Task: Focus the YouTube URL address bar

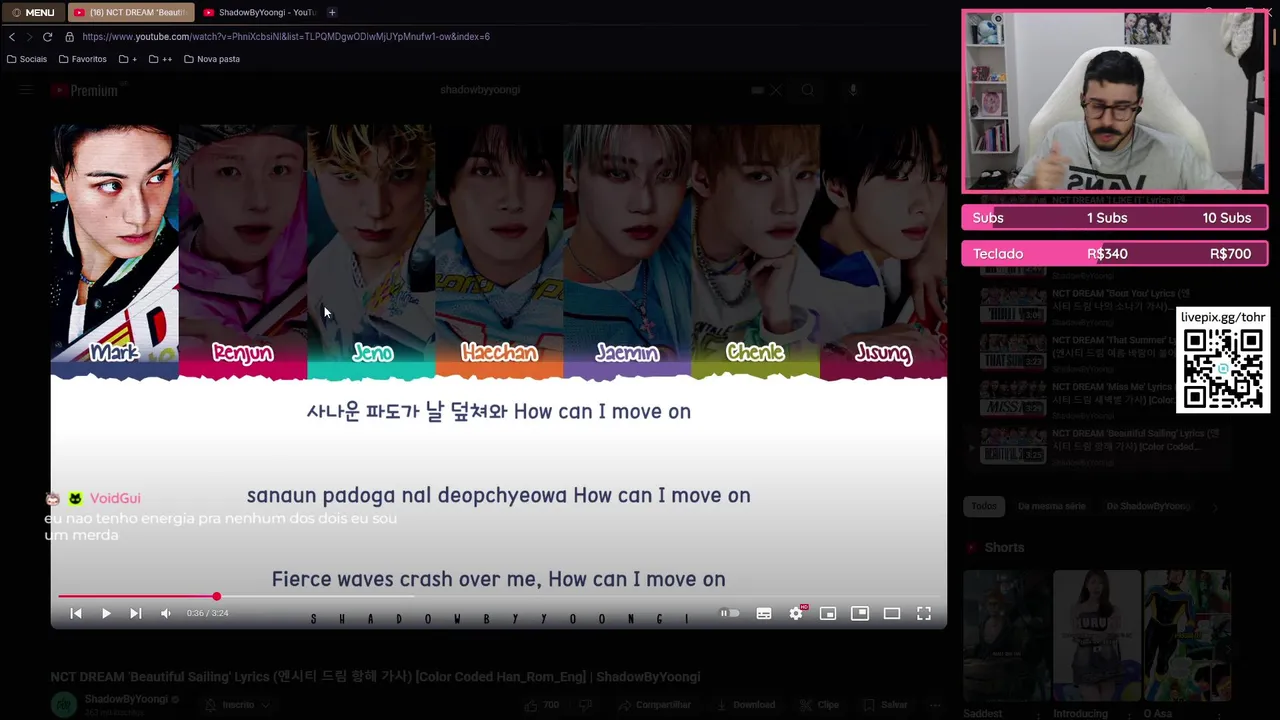Action: [x=286, y=37]
